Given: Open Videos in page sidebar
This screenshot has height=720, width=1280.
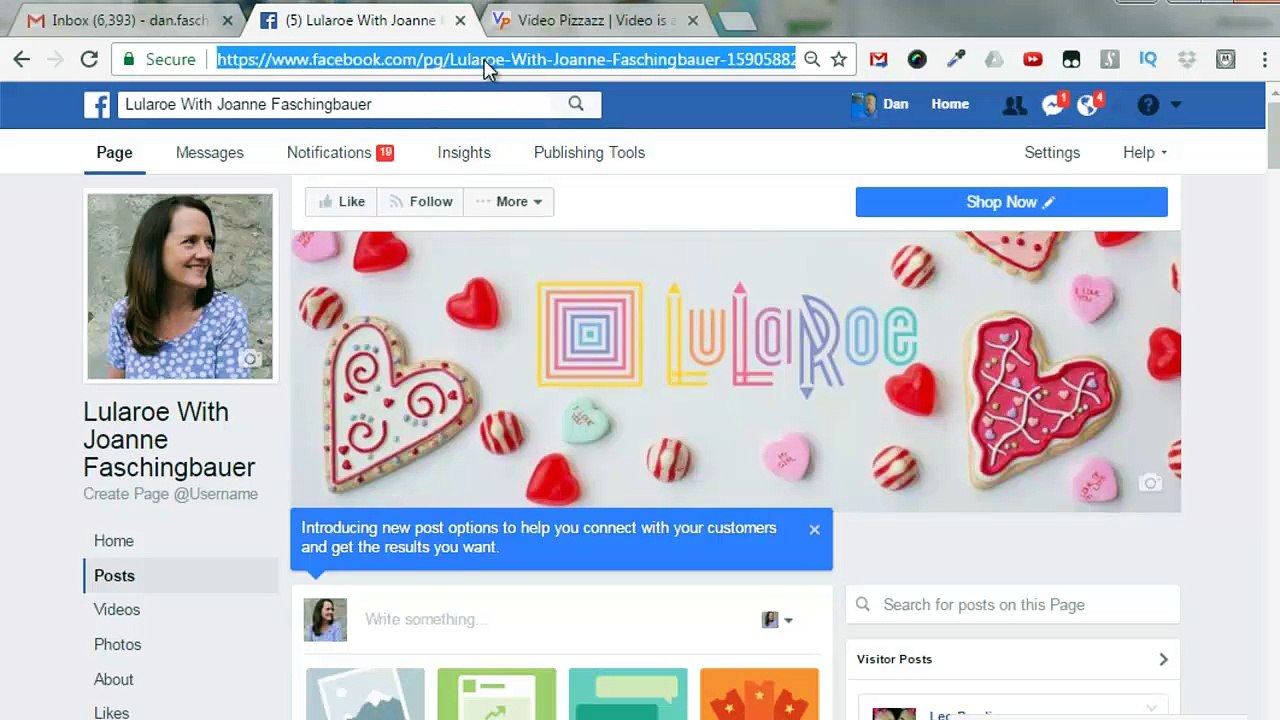Looking at the screenshot, I should point(117,610).
